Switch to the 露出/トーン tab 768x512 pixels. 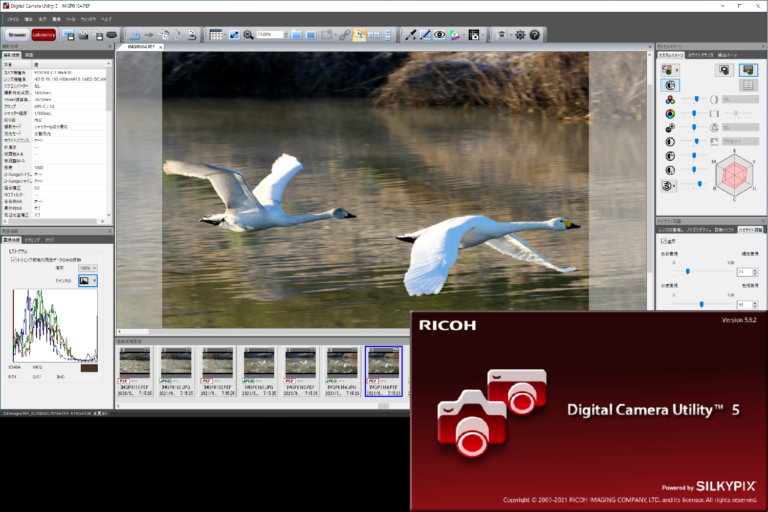click(727, 55)
